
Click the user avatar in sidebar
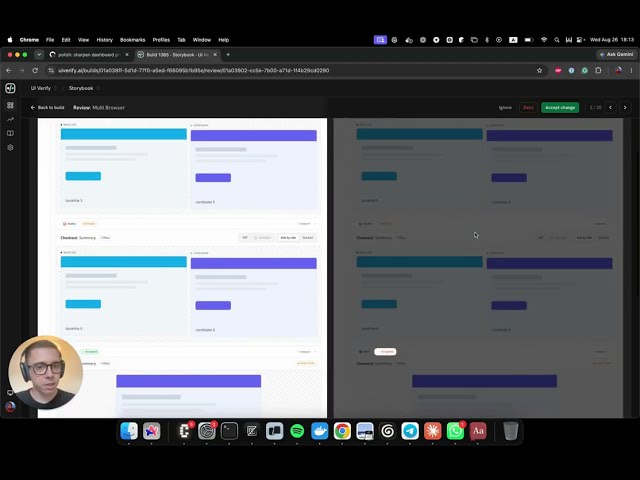[x=10, y=407]
